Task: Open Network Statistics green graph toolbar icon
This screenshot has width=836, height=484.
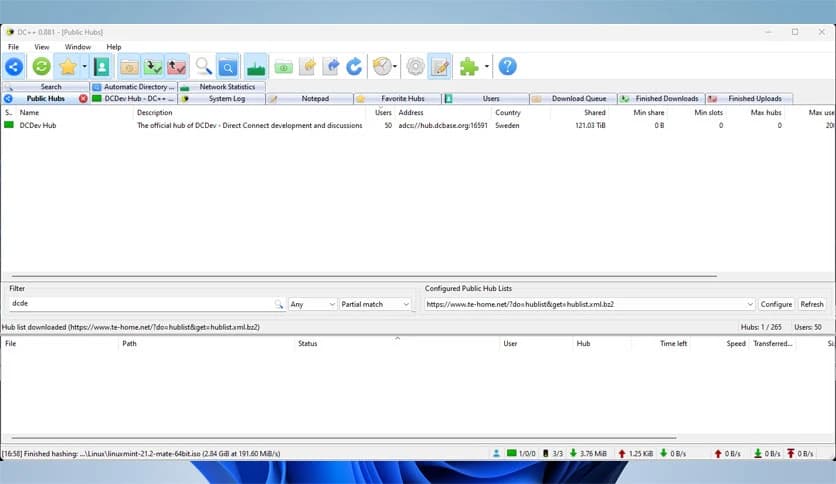Action: (x=256, y=67)
